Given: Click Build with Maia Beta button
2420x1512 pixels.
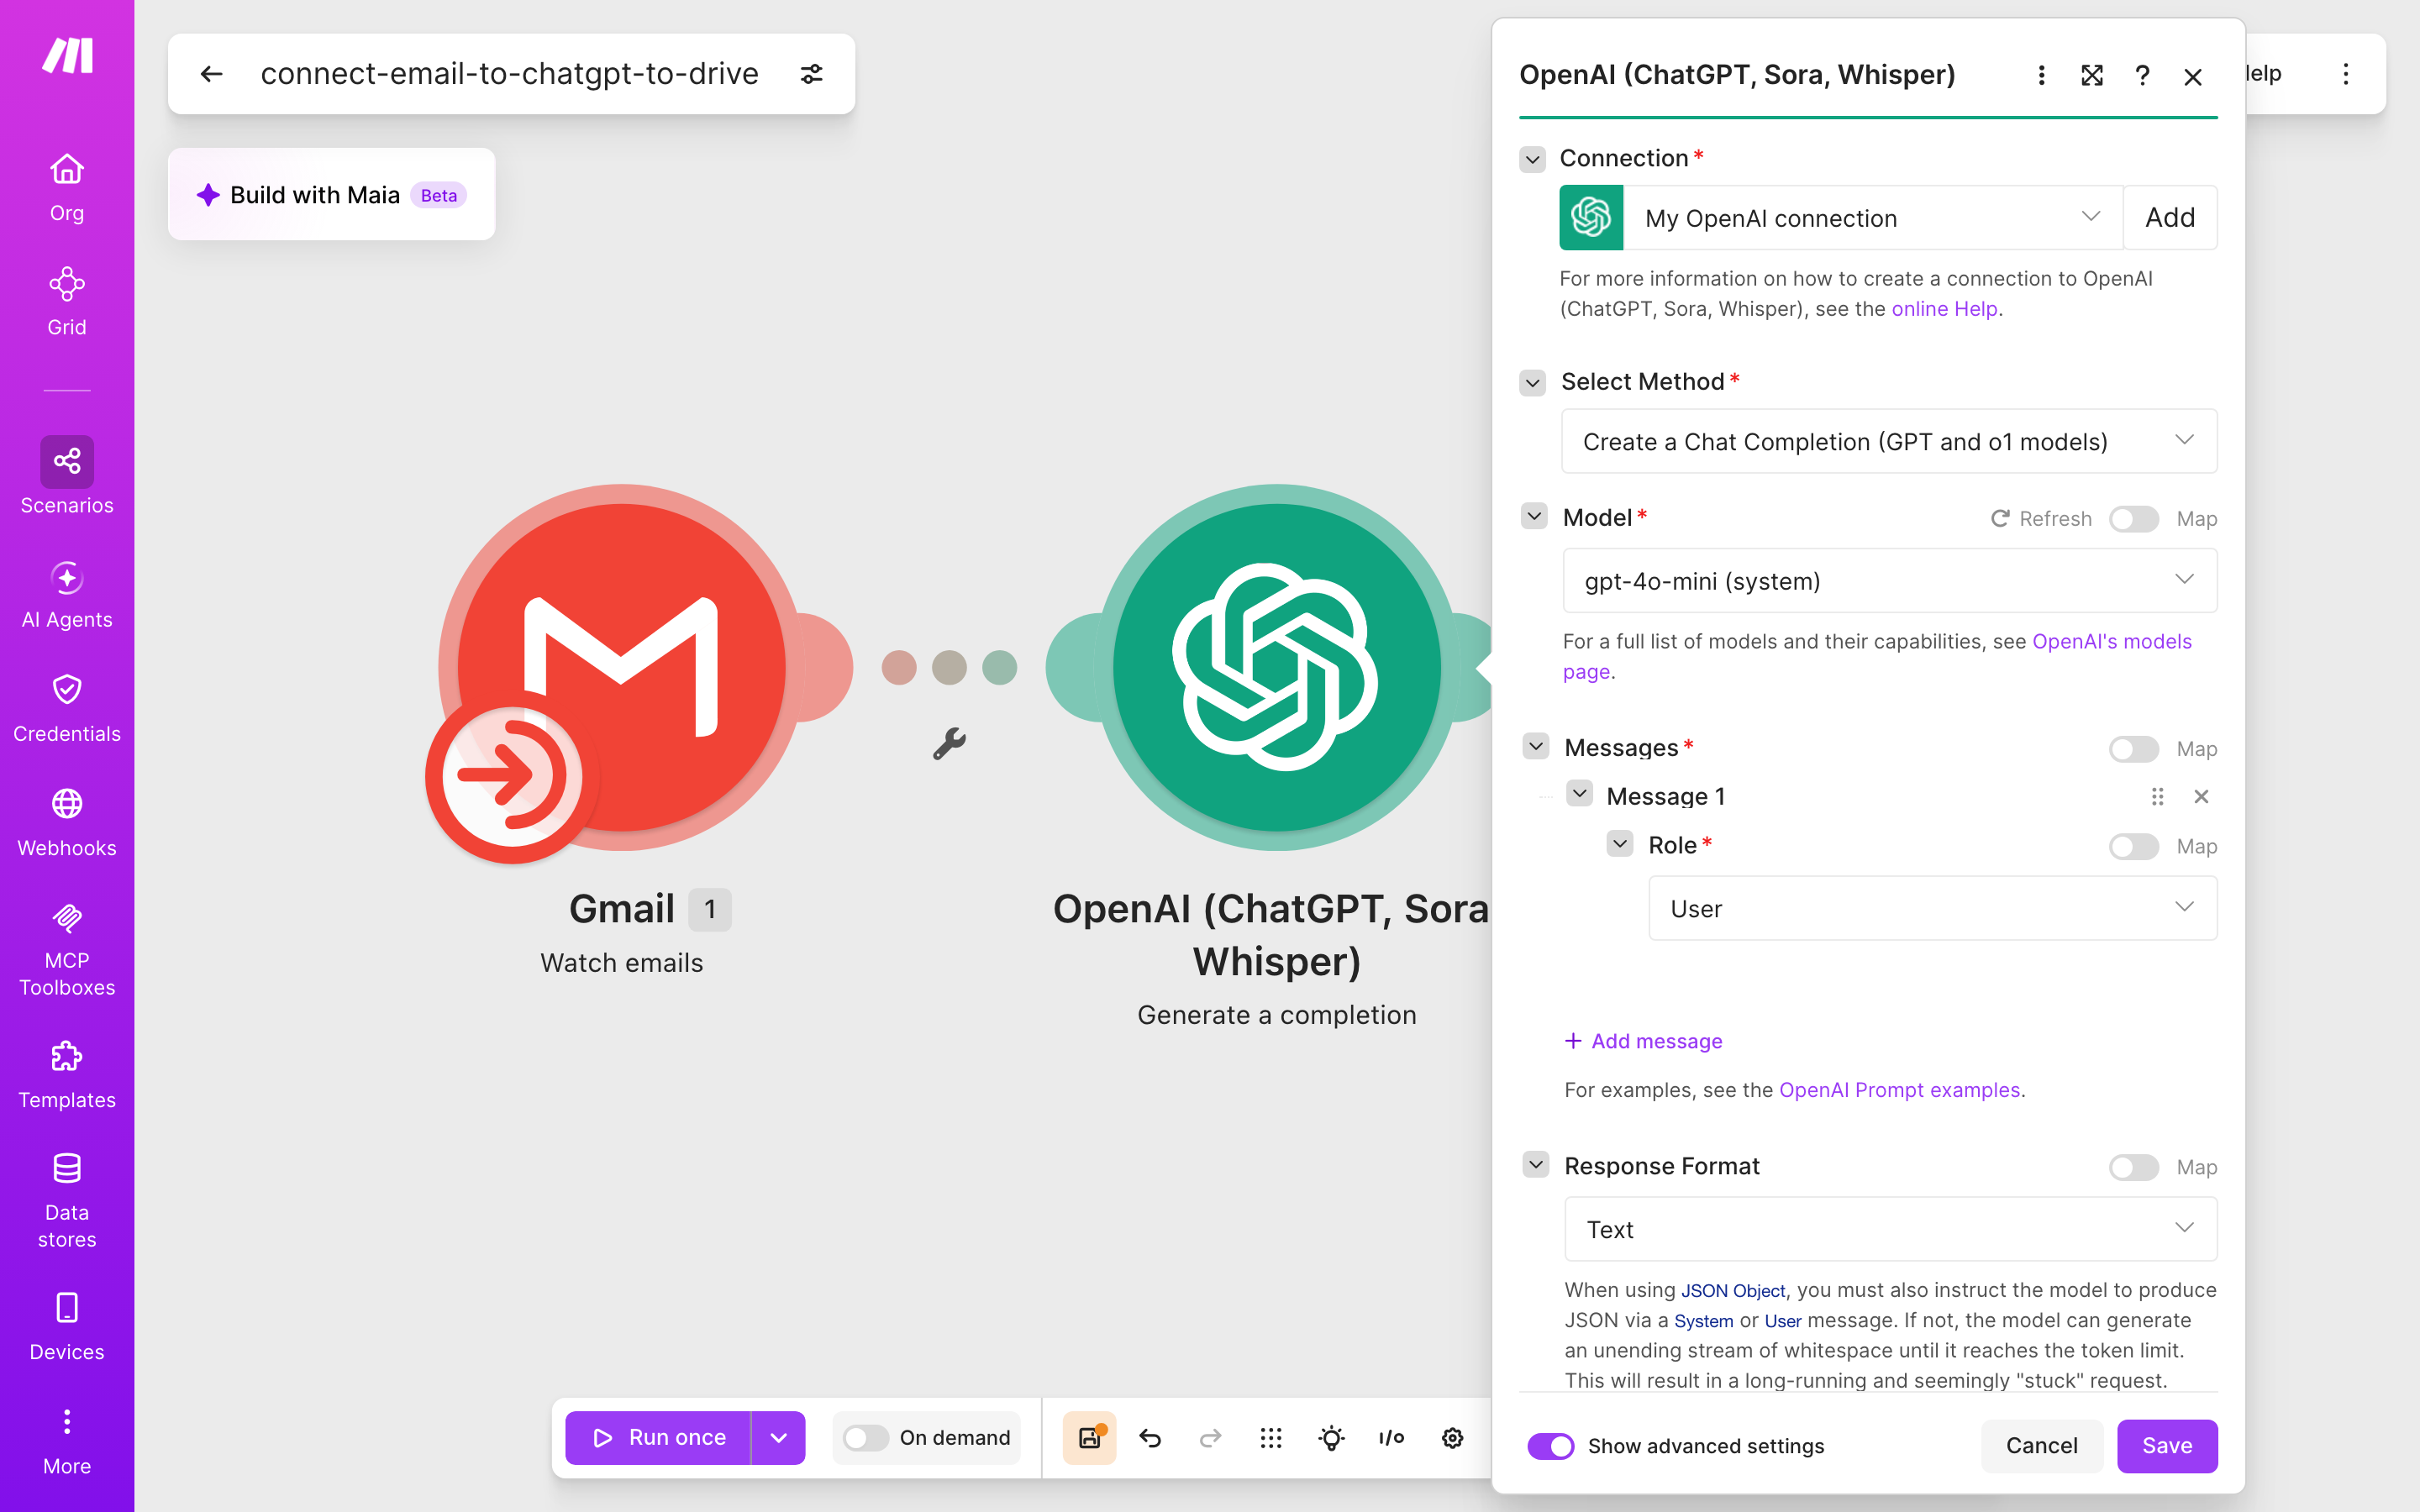Looking at the screenshot, I should point(332,195).
